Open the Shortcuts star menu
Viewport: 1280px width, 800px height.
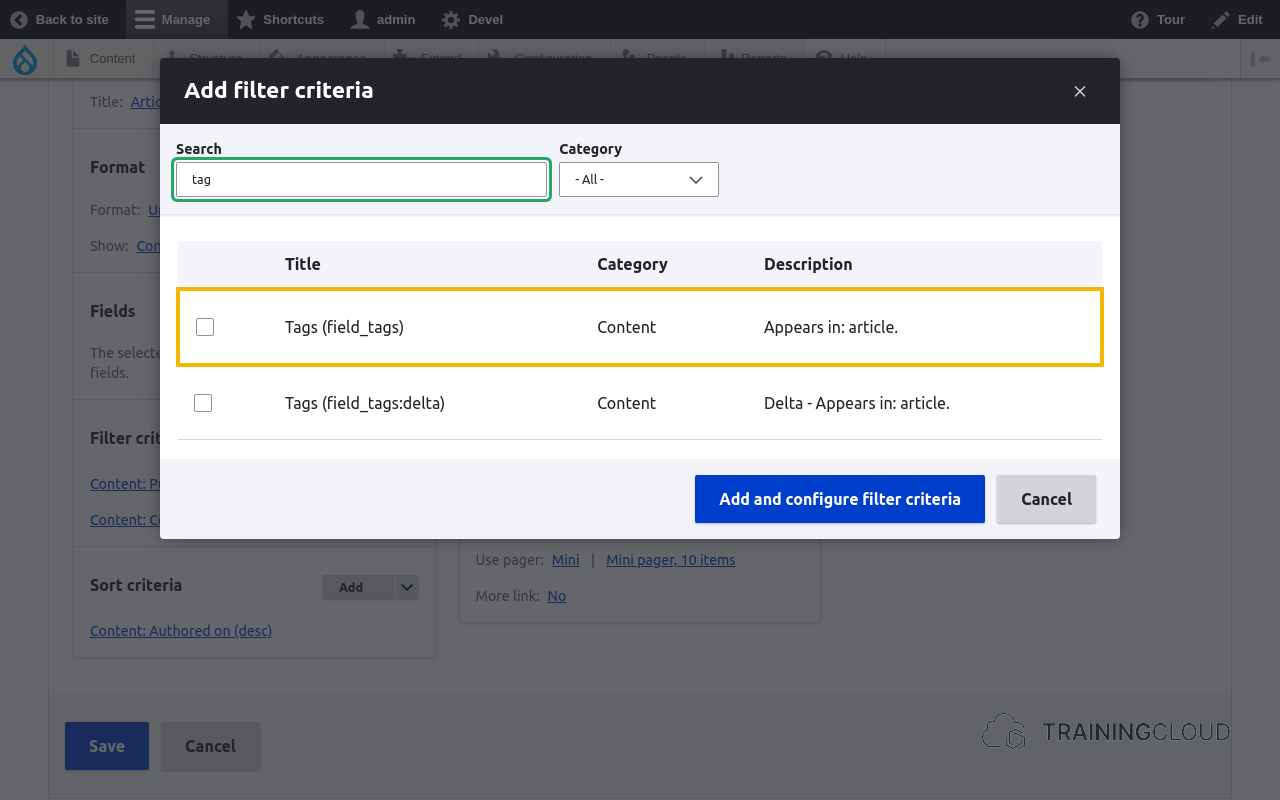[280, 19]
